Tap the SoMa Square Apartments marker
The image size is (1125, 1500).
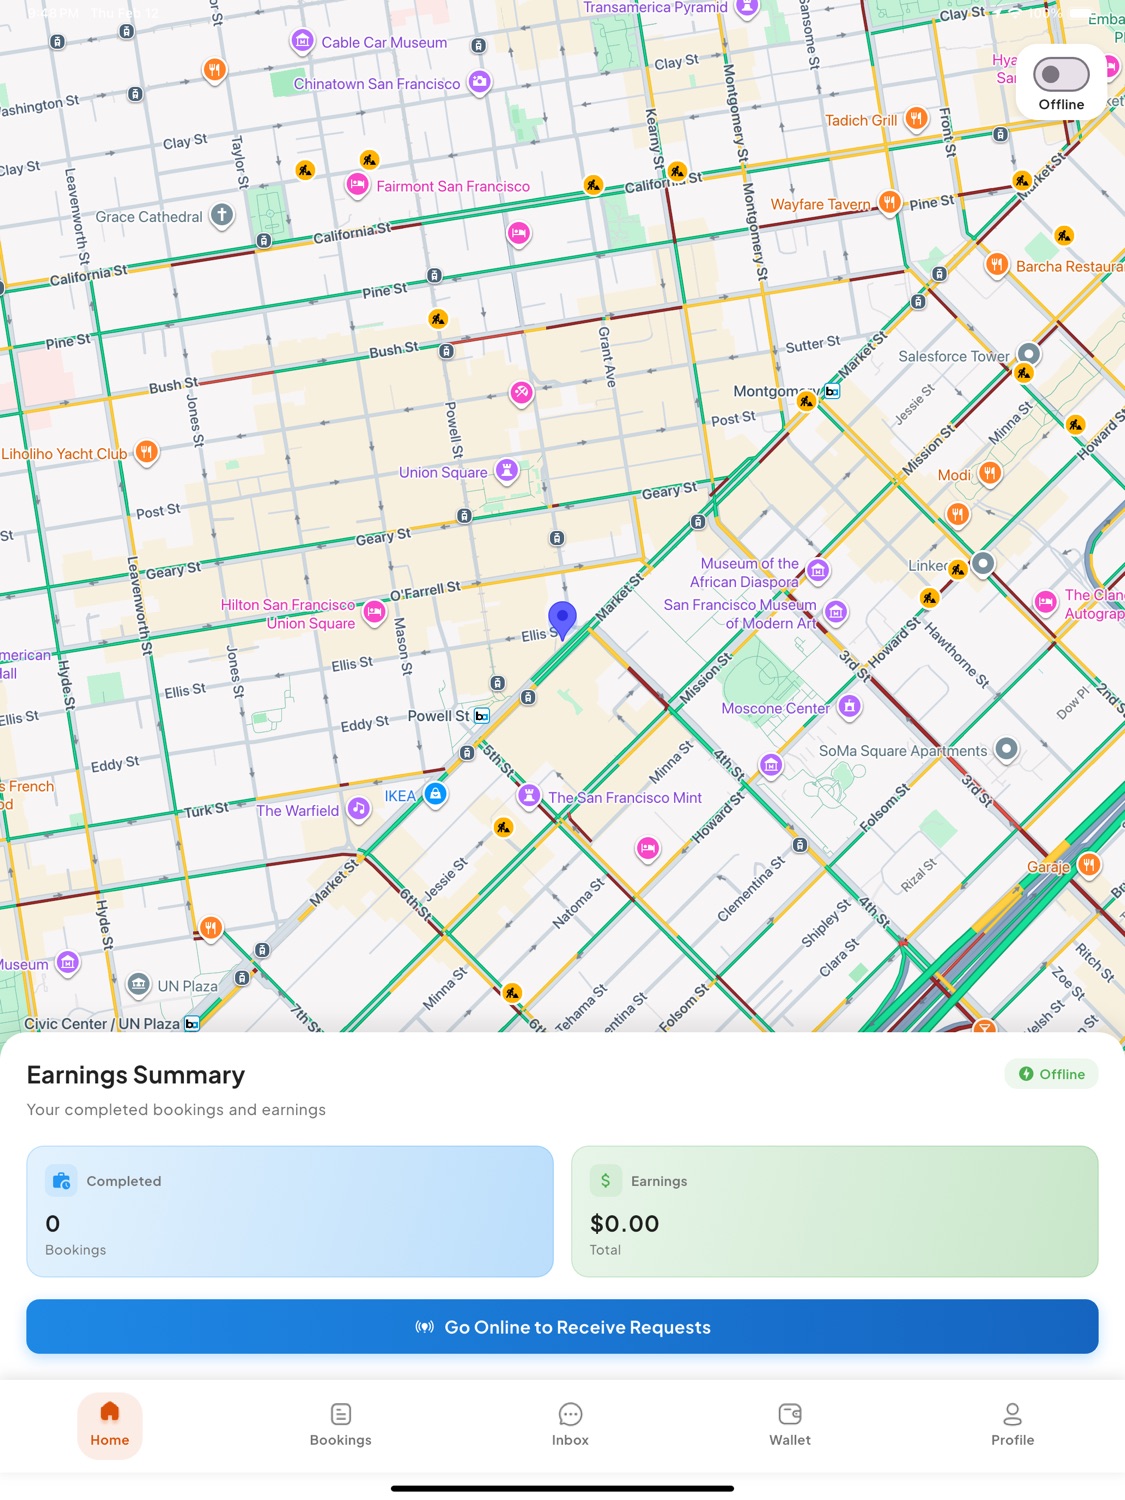click(x=1007, y=749)
